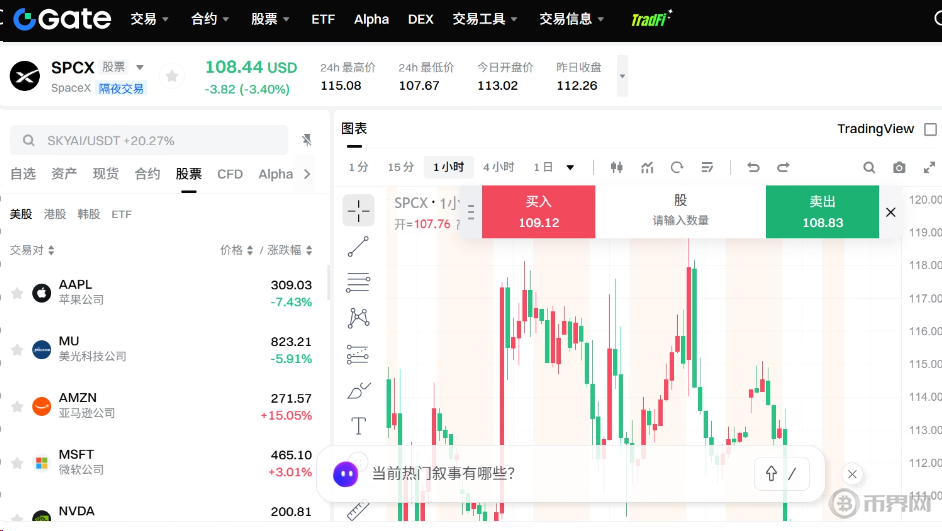The width and height of the screenshot is (942, 531).
Task: Click the replay refresh chart icon
Action: pyautogui.click(x=677, y=168)
